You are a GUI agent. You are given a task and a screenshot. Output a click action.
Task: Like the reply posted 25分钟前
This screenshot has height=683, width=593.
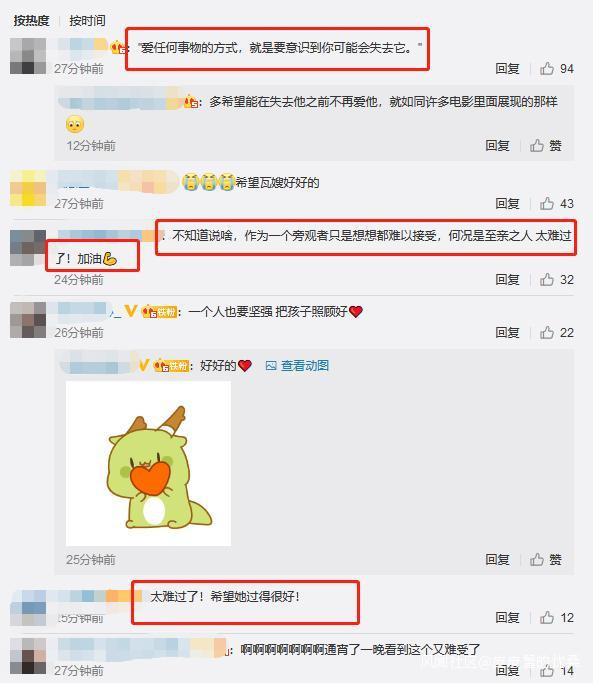[537, 559]
